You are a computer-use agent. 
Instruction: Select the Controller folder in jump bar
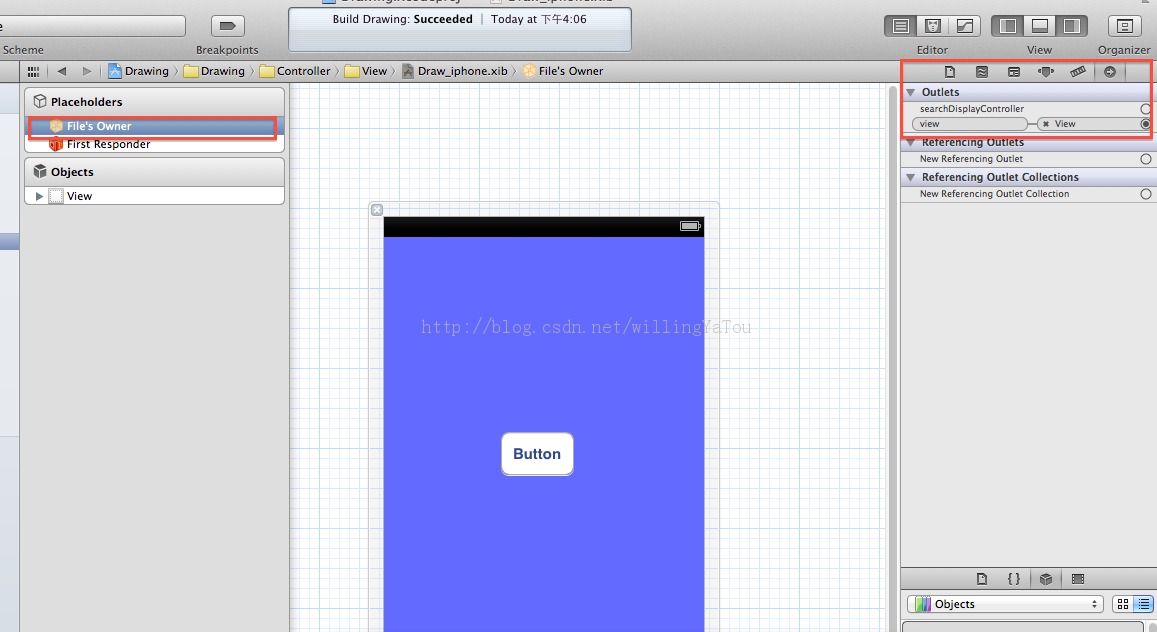click(303, 71)
